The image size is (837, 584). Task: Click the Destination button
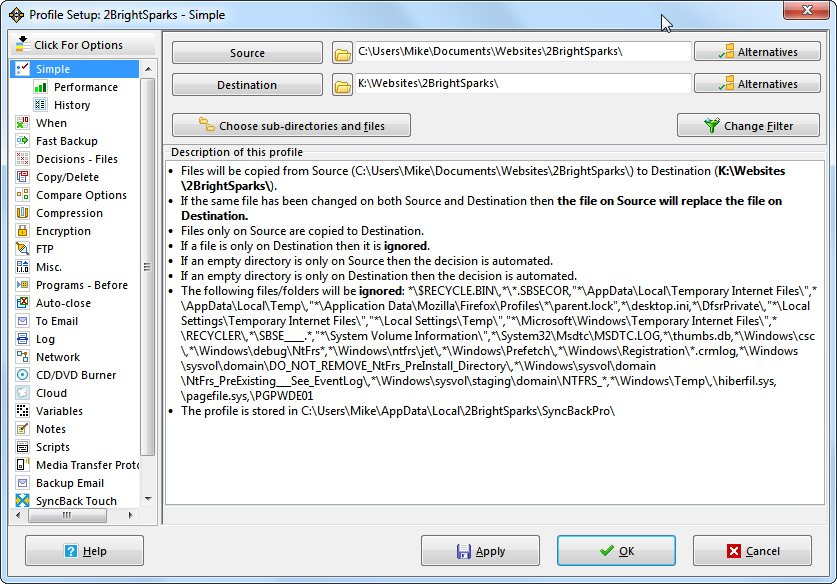tap(247, 85)
